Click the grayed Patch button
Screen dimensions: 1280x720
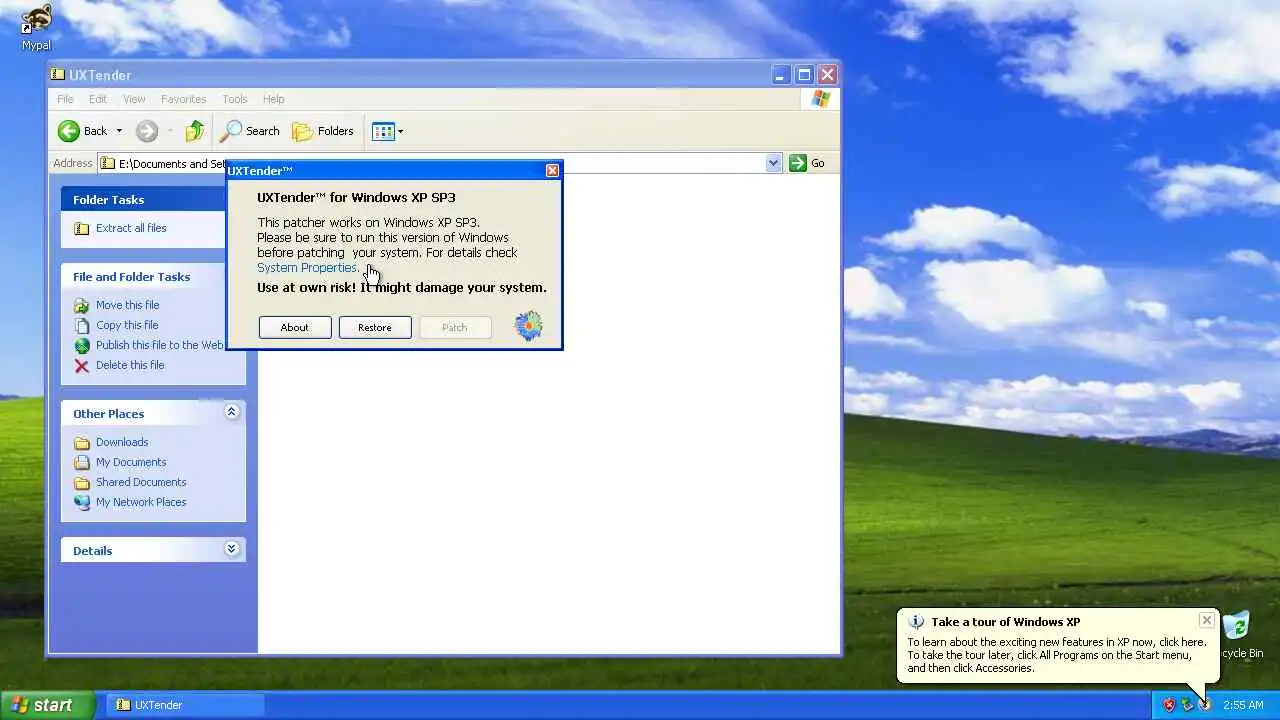point(455,327)
